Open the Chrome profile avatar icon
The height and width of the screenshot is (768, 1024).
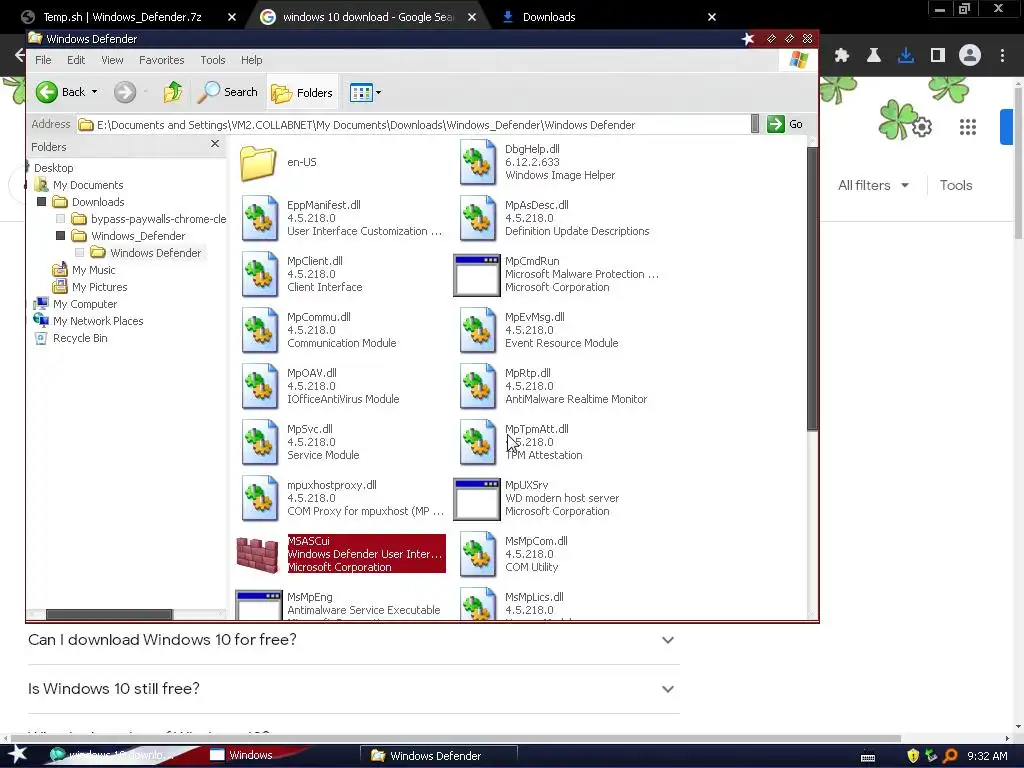[970, 56]
